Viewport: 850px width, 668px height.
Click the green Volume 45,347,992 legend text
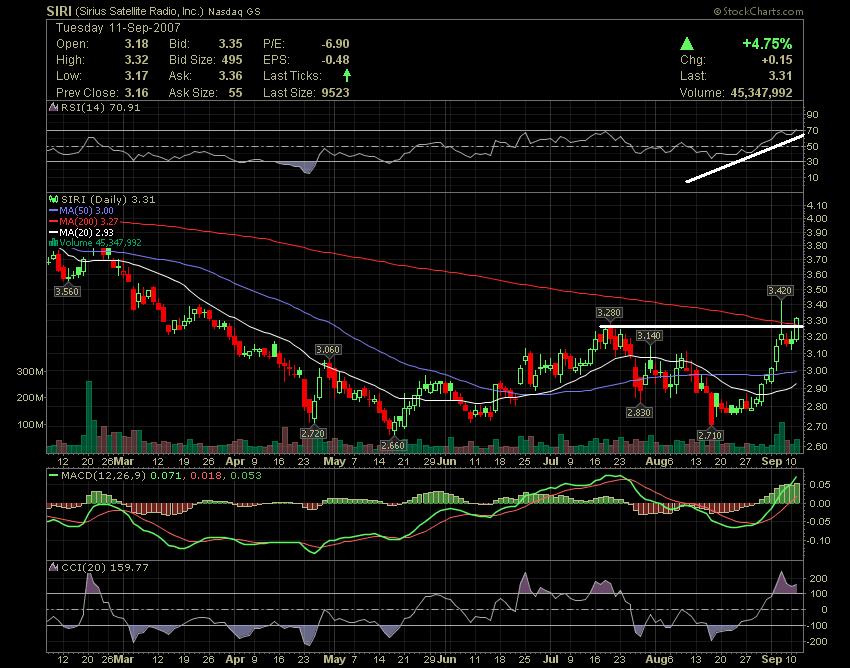coord(100,242)
